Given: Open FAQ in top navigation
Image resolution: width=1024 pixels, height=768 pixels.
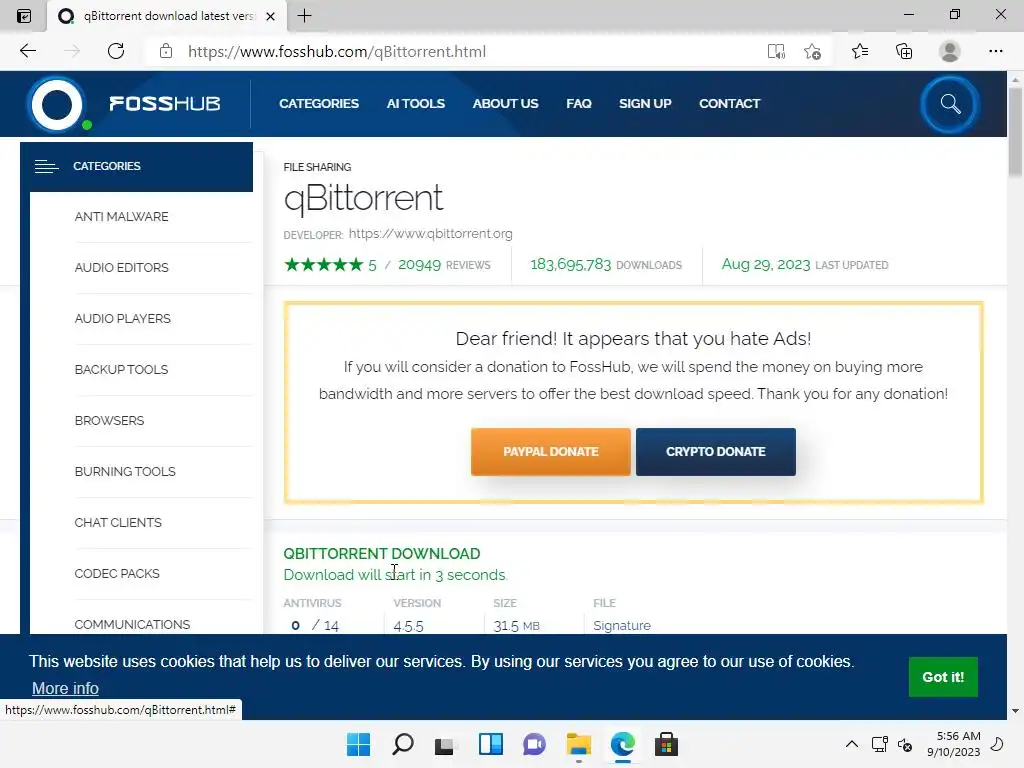Looking at the screenshot, I should [579, 104].
